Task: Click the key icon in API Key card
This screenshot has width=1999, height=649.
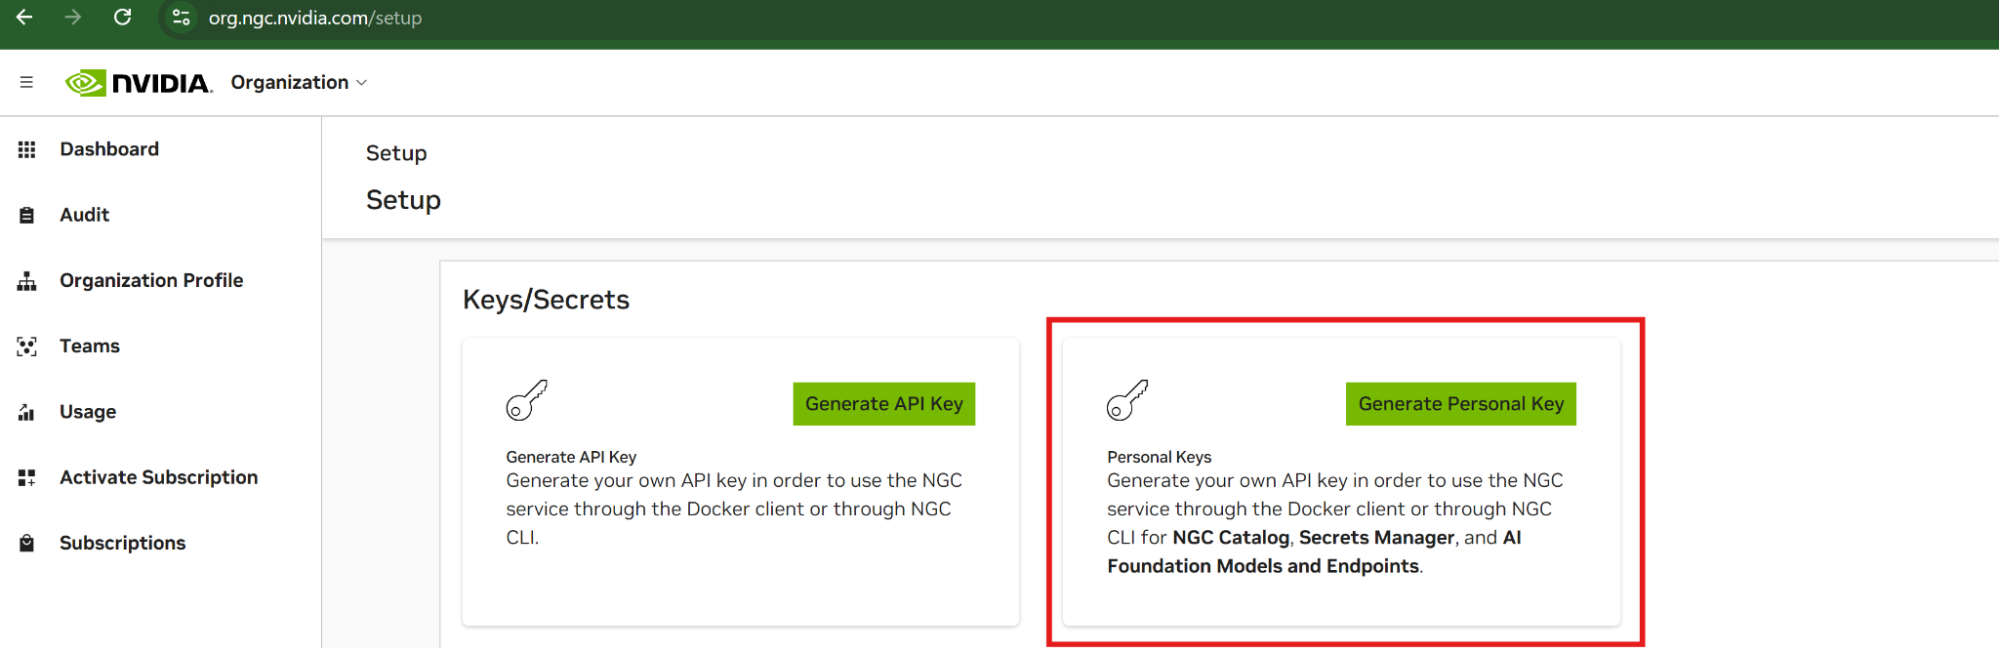Action: pyautogui.click(x=526, y=401)
